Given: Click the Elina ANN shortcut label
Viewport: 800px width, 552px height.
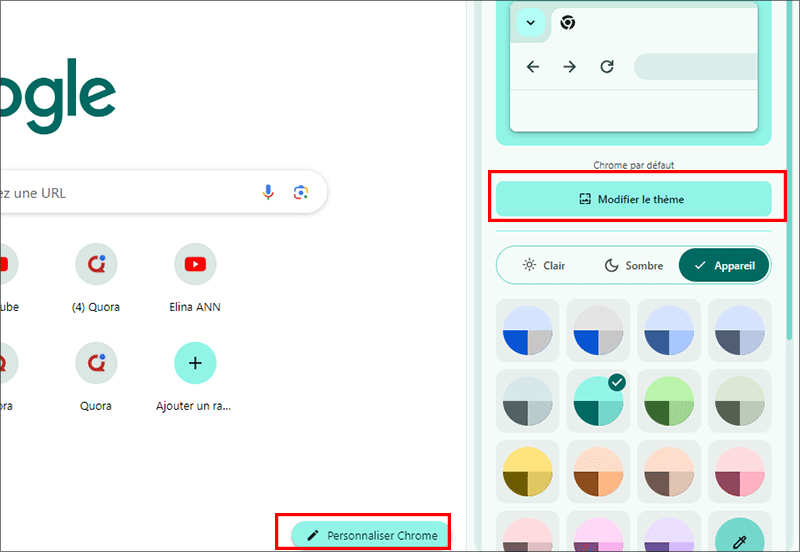Looking at the screenshot, I should pos(195,307).
